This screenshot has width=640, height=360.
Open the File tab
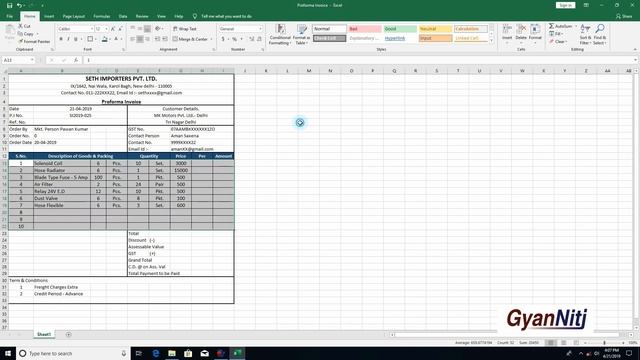[x=9, y=16]
